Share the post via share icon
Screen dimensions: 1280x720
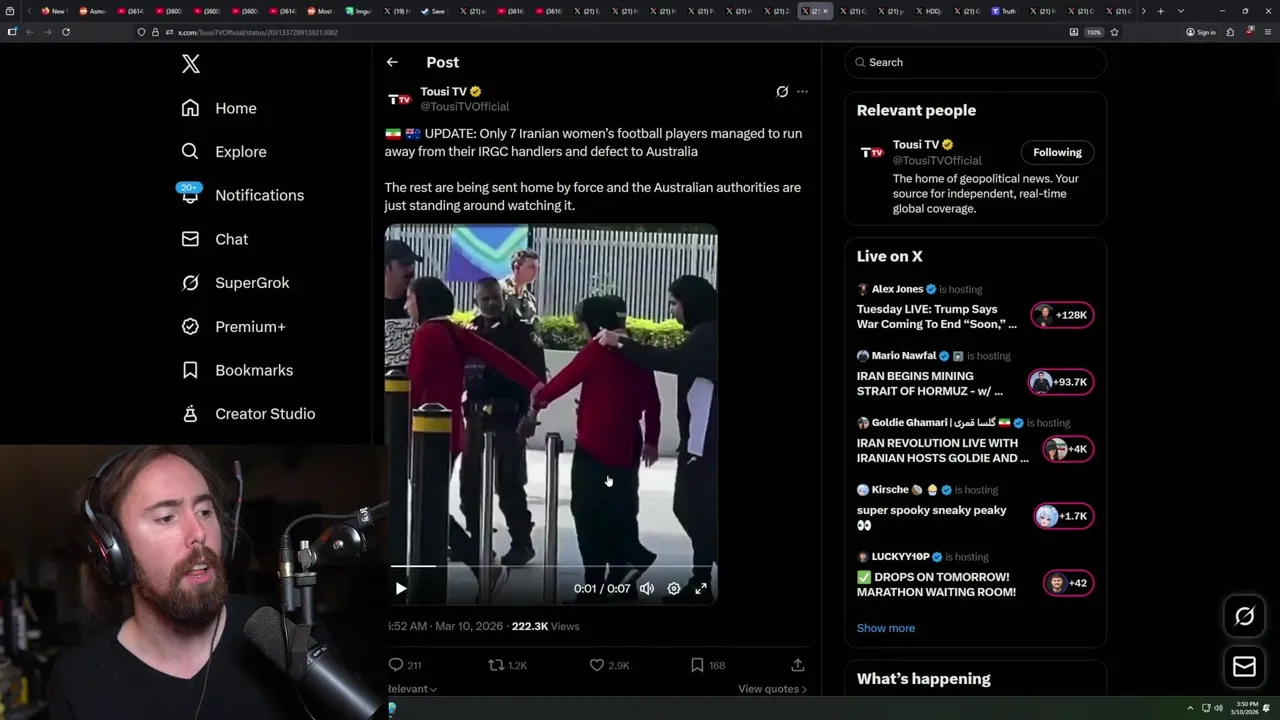tap(798, 665)
